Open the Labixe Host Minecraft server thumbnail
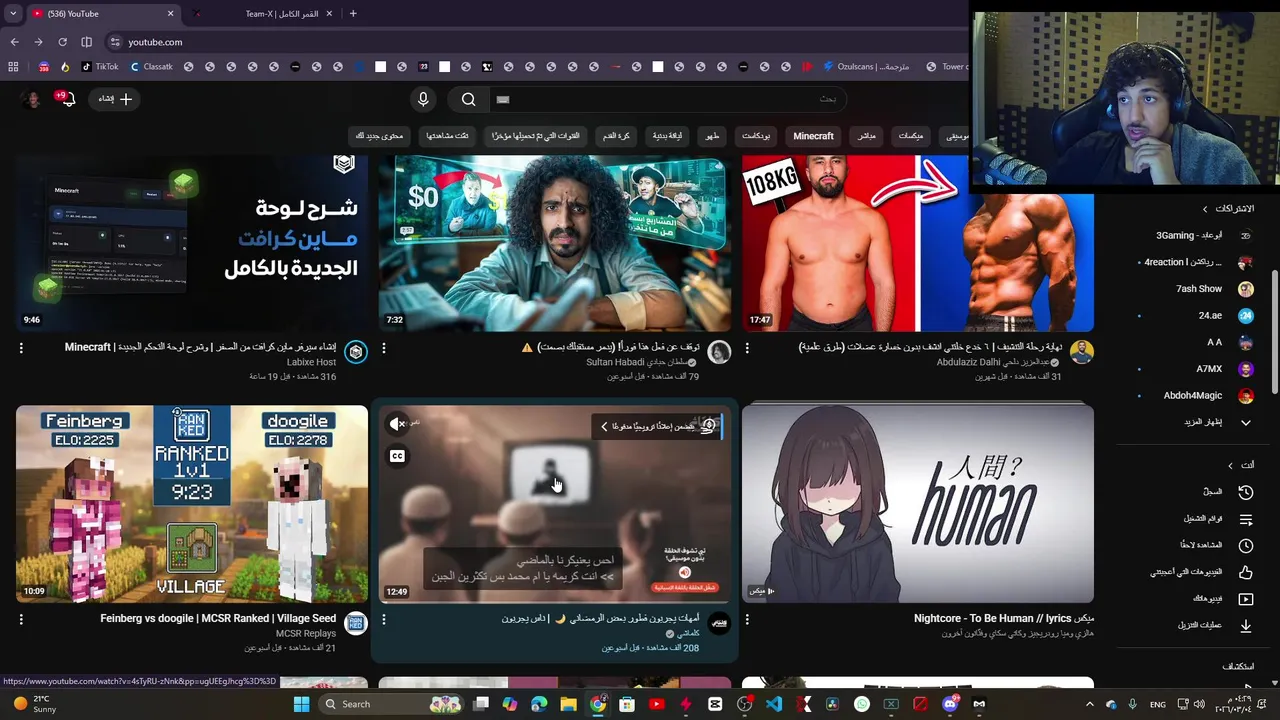This screenshot has height=720, width=1280. (192, 243)
